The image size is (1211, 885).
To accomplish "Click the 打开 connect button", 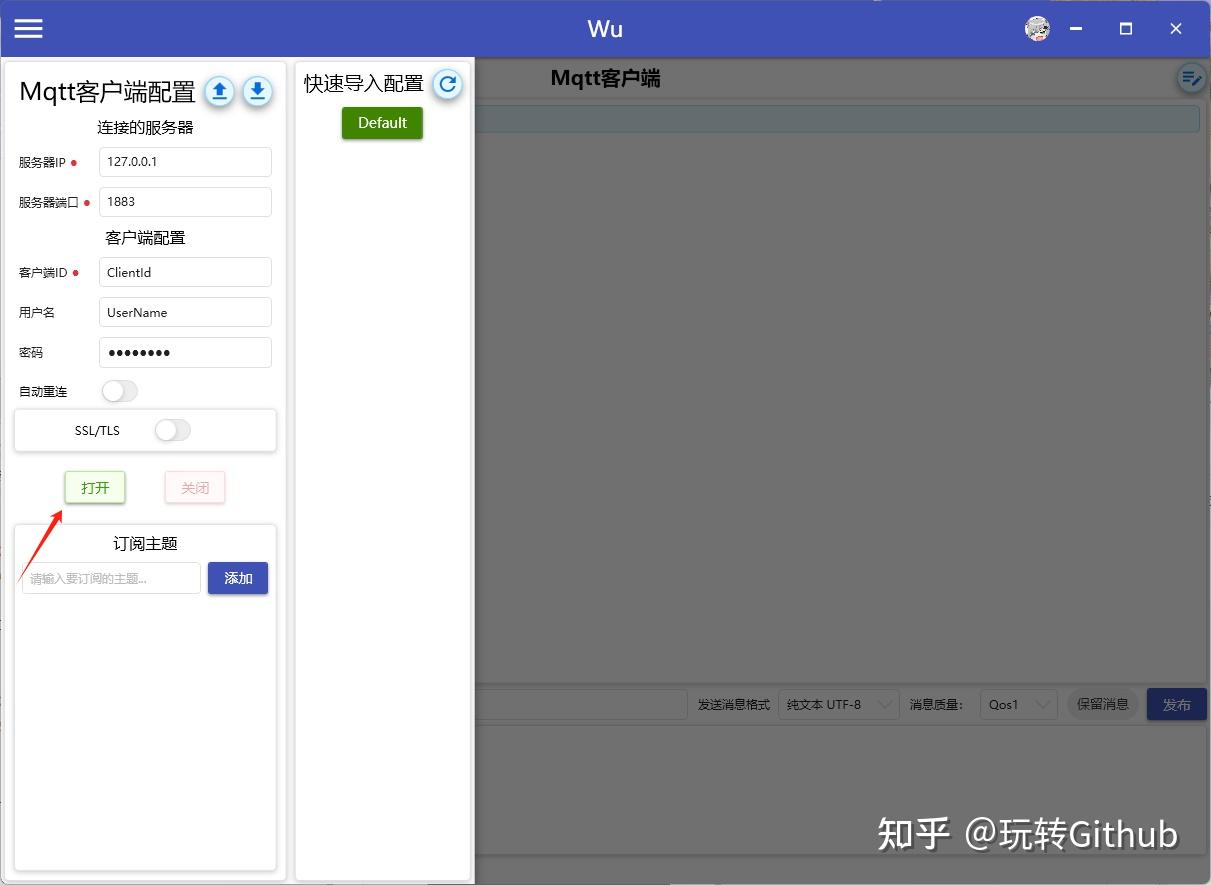I will pos(94,487).
